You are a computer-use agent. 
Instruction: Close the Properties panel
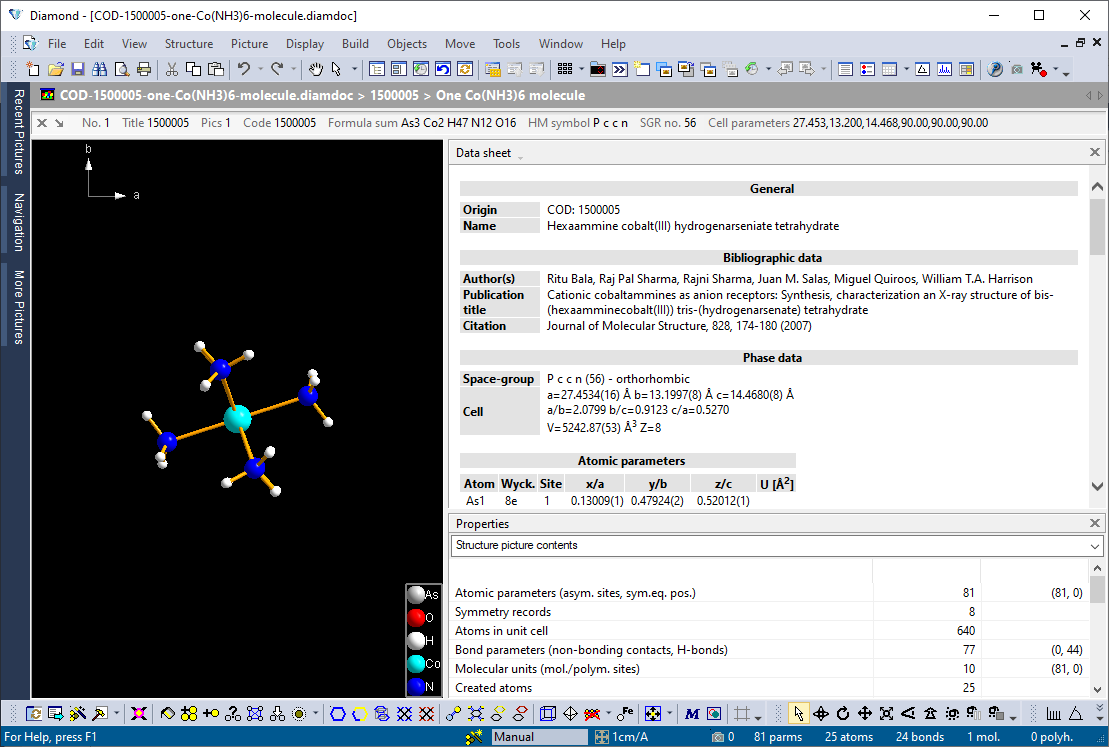pos(1094,522)
